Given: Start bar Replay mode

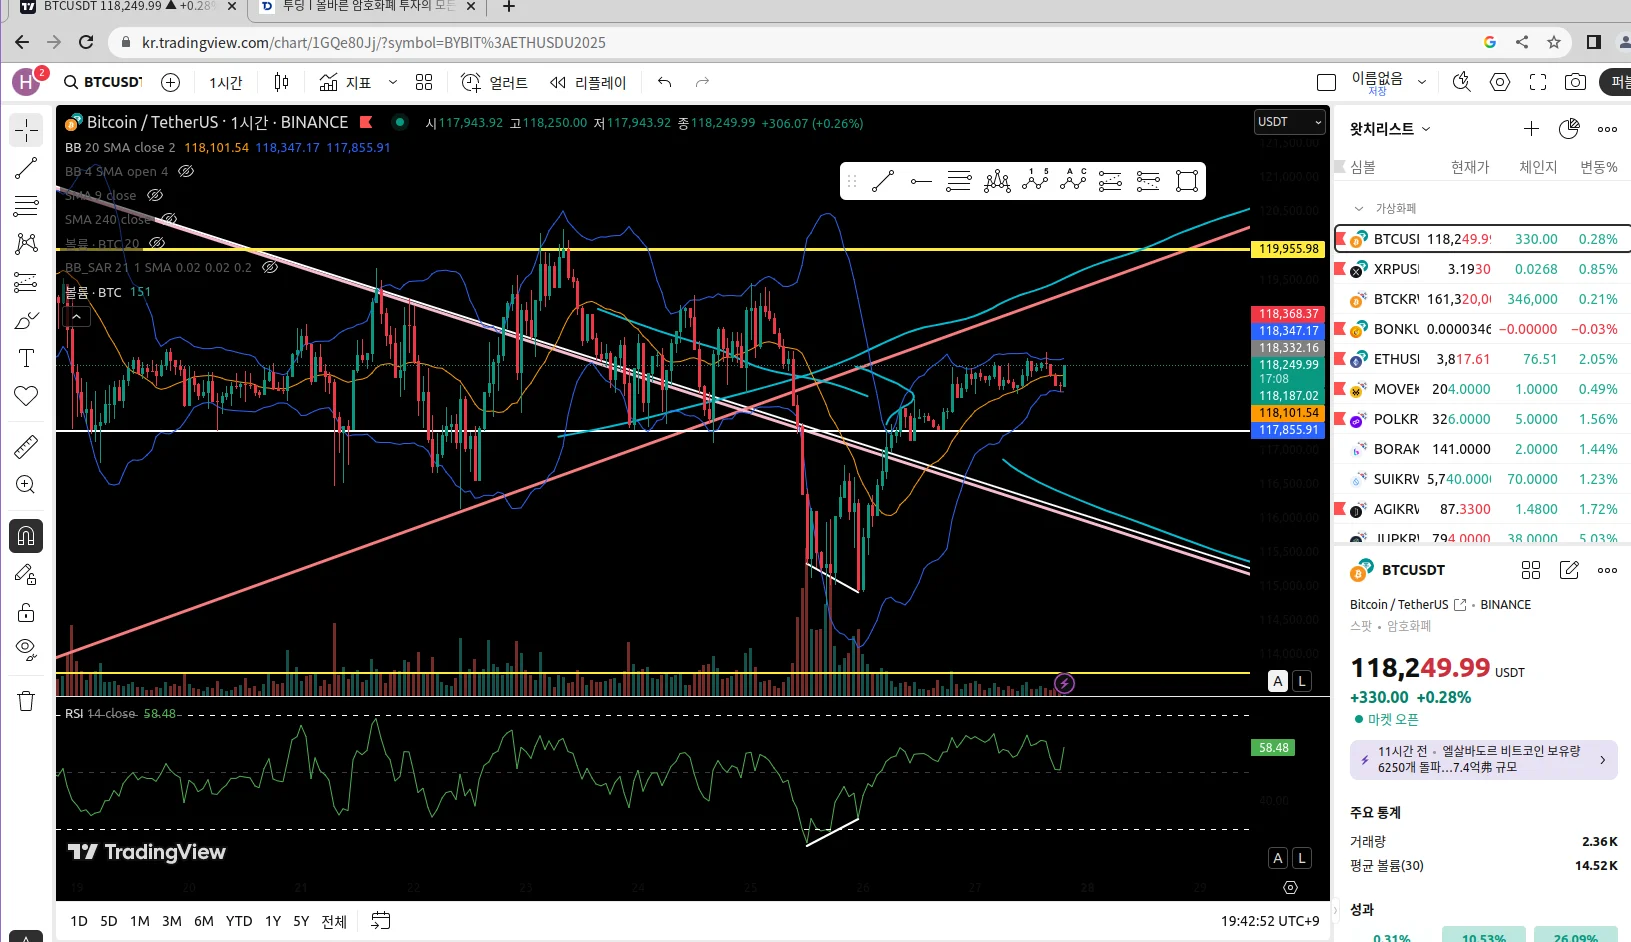Looking at the screenshot, I should 588,82.
